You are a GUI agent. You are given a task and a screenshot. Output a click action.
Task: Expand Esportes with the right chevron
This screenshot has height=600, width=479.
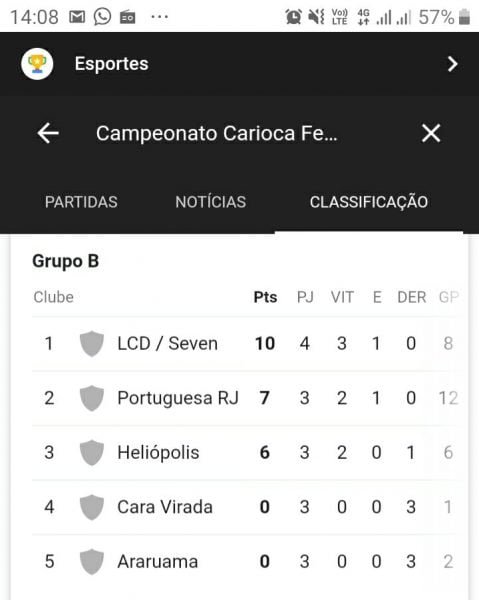453,64
